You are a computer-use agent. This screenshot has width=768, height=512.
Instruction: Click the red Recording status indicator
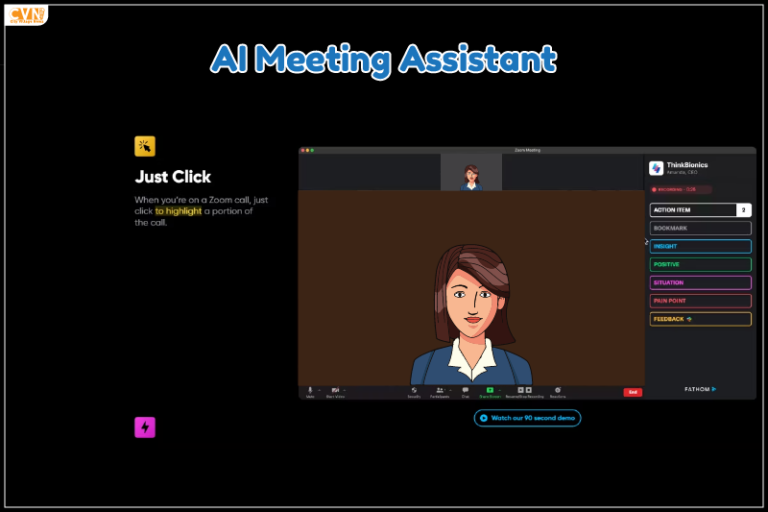point(680,189)
